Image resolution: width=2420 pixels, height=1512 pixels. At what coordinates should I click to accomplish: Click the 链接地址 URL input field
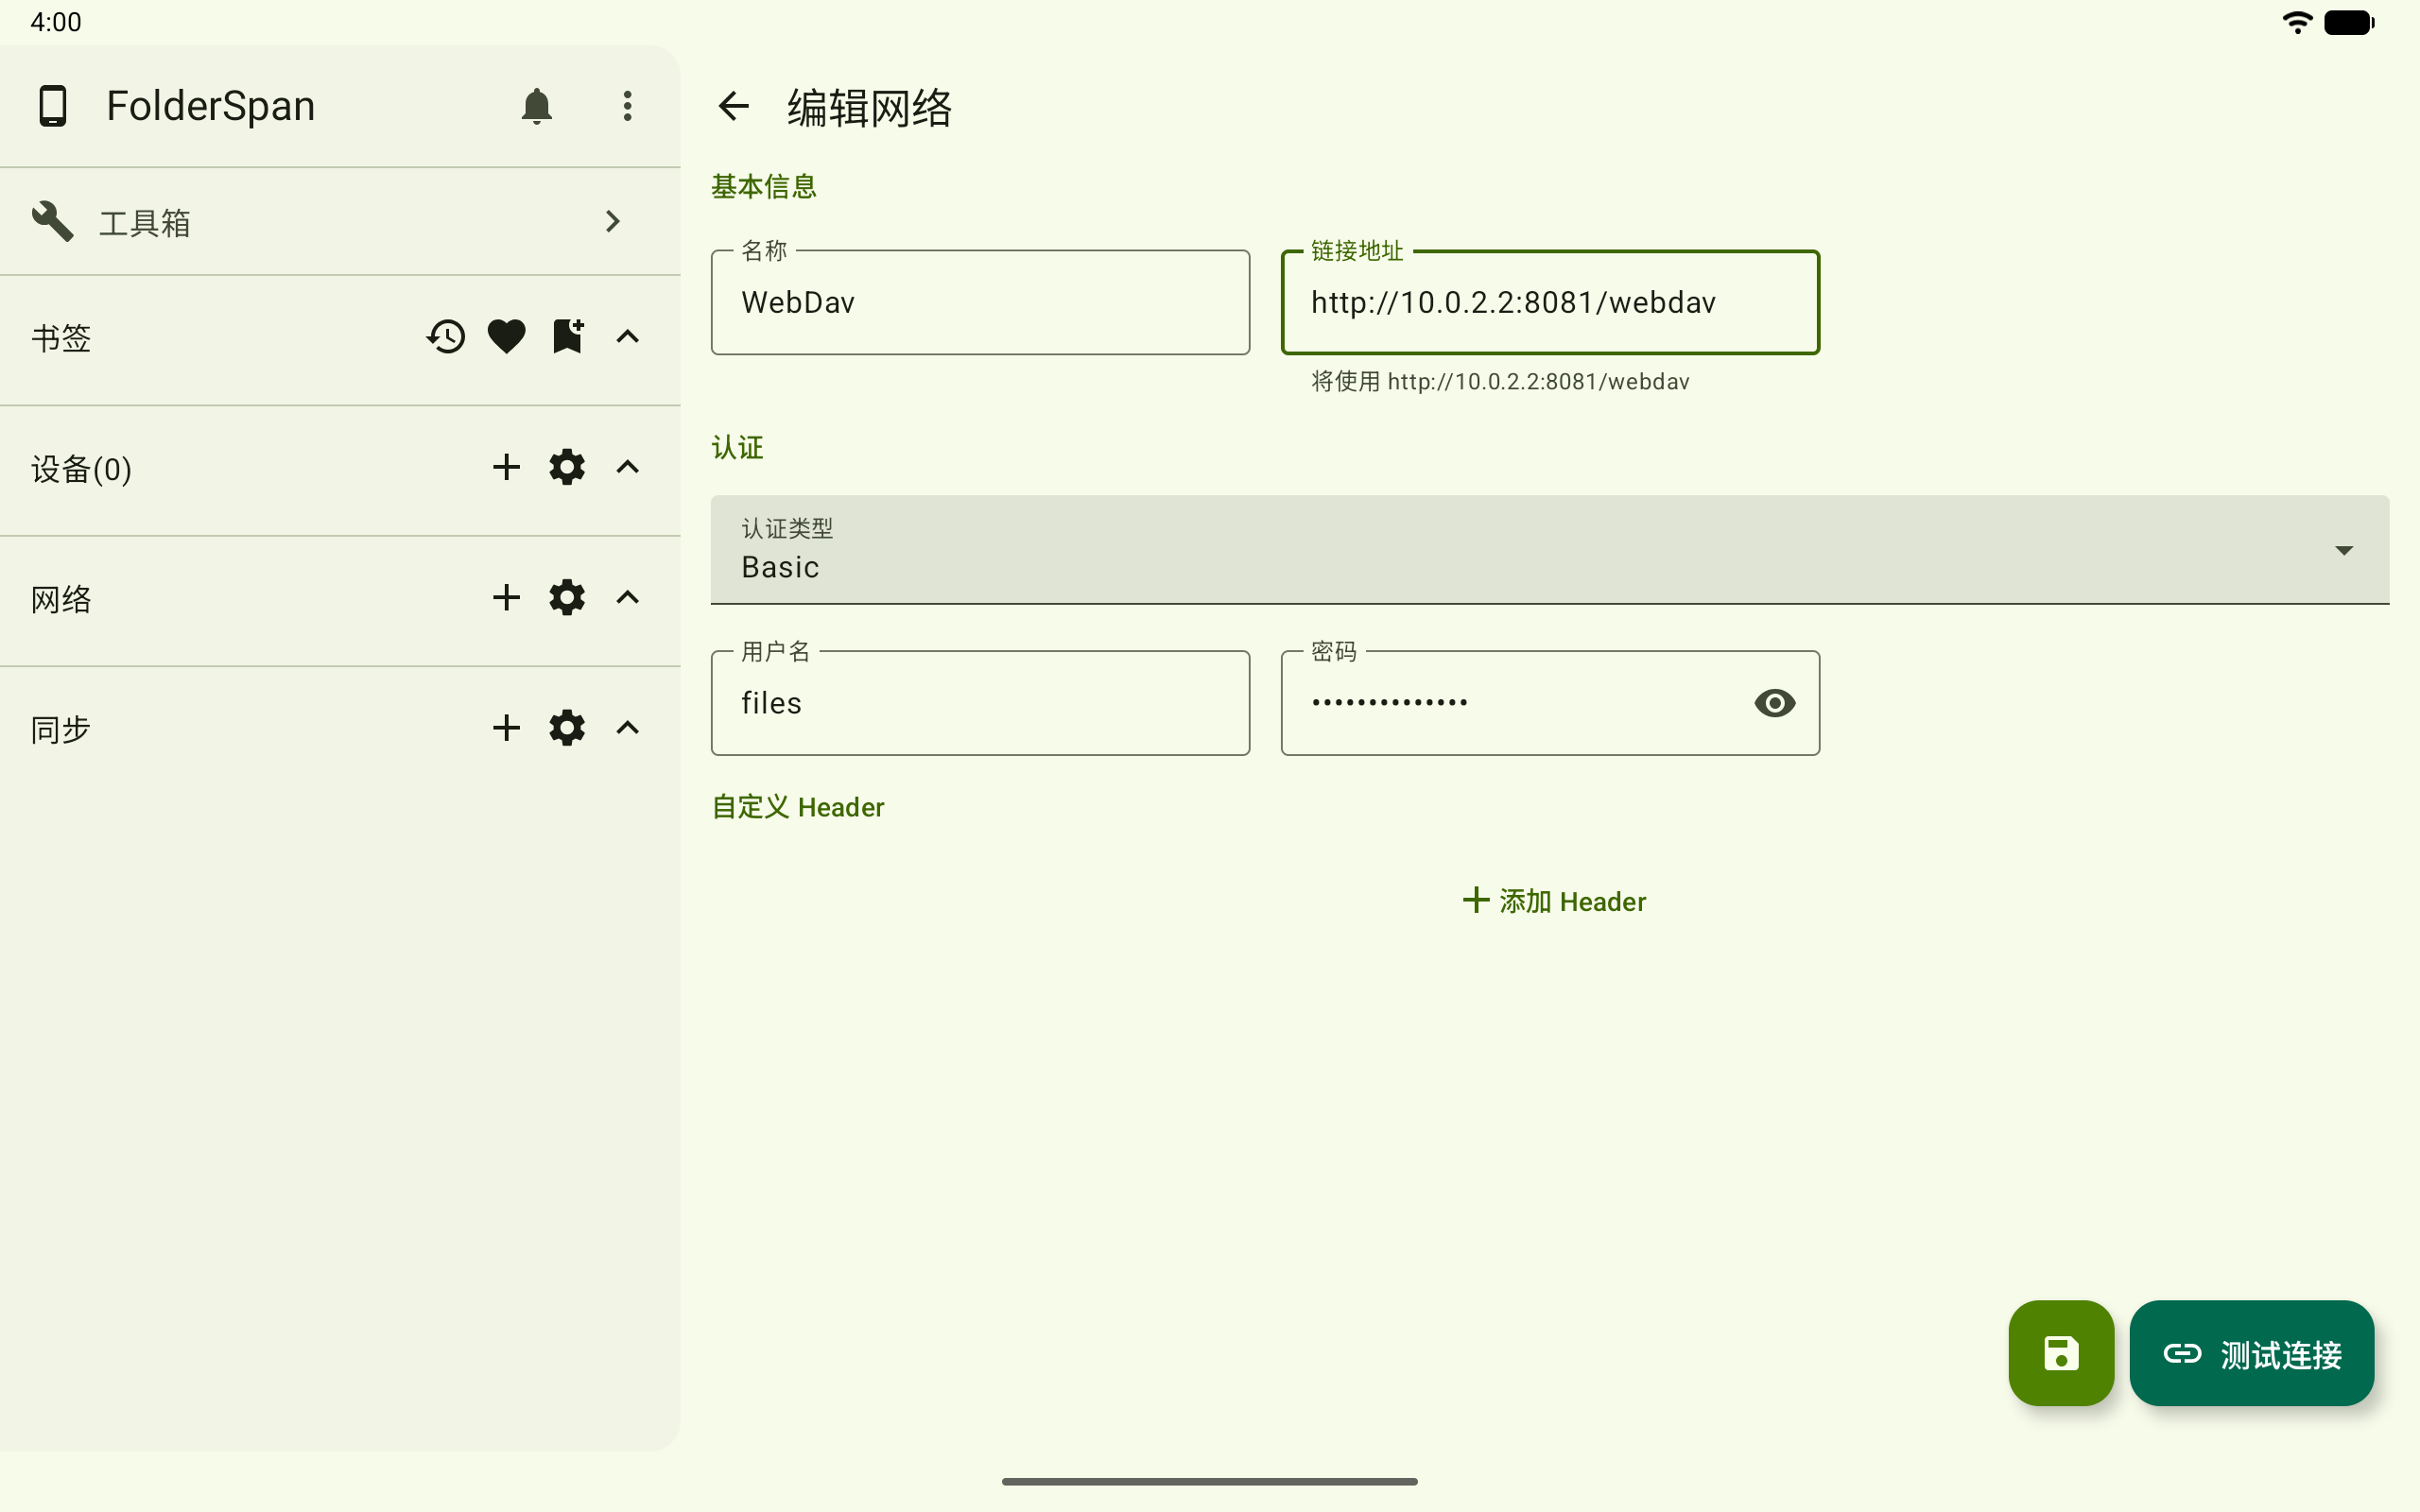pos(1550,302)
